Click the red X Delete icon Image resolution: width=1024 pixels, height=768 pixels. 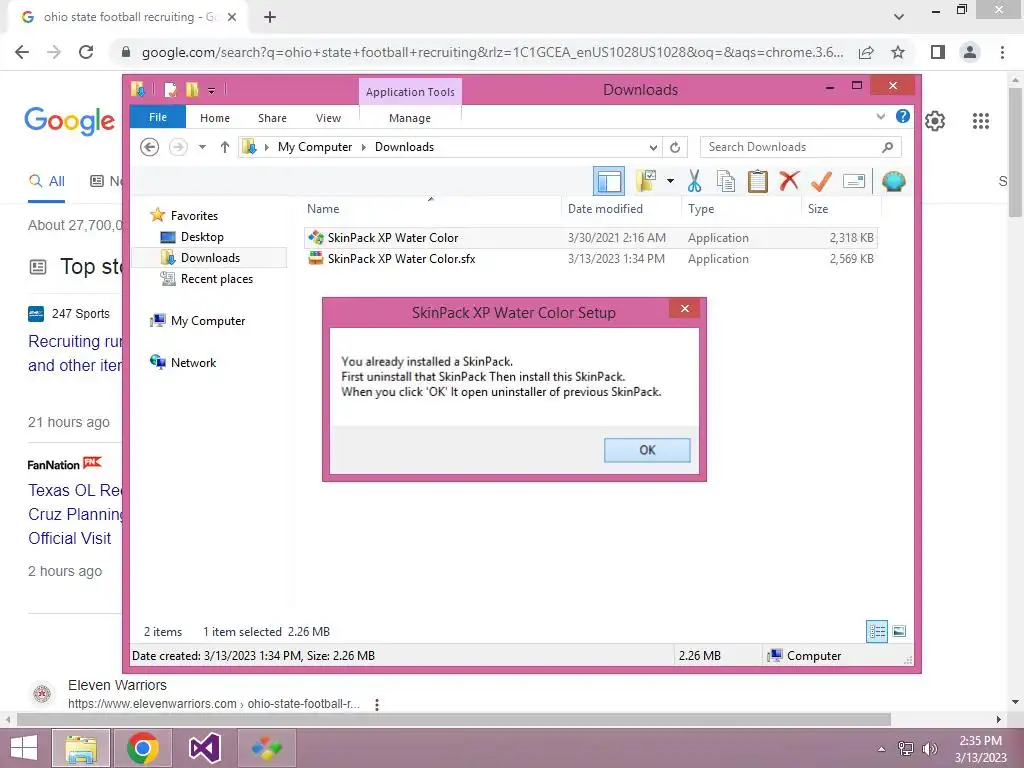click(x=789, y=180)
